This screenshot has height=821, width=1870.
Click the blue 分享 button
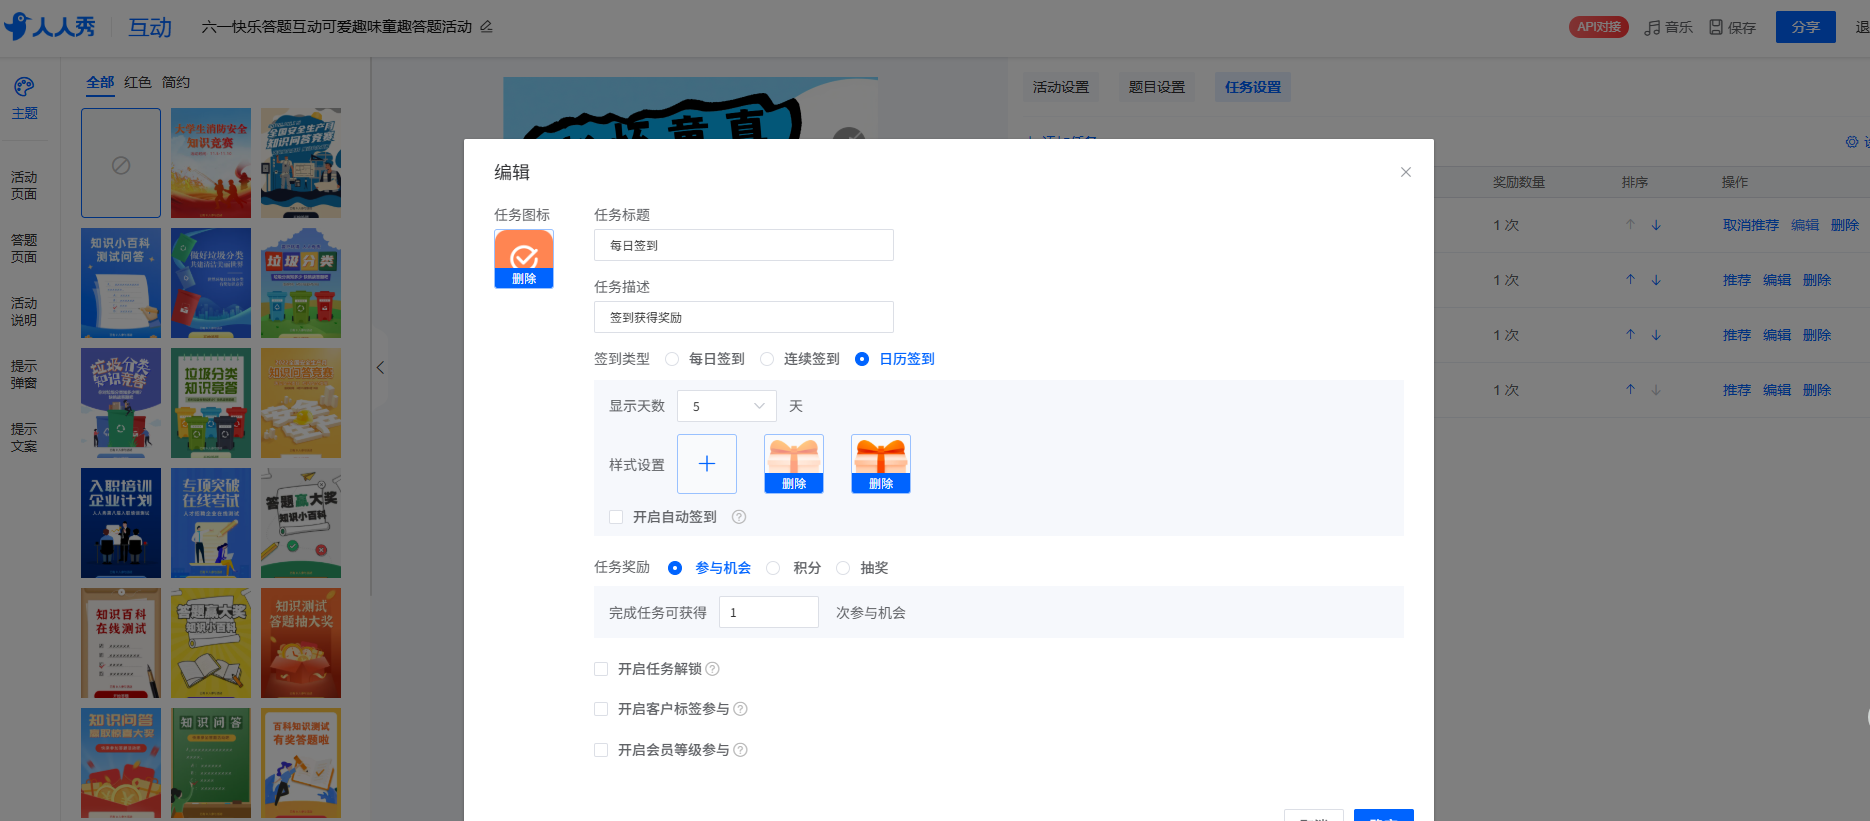point(1805,27)
